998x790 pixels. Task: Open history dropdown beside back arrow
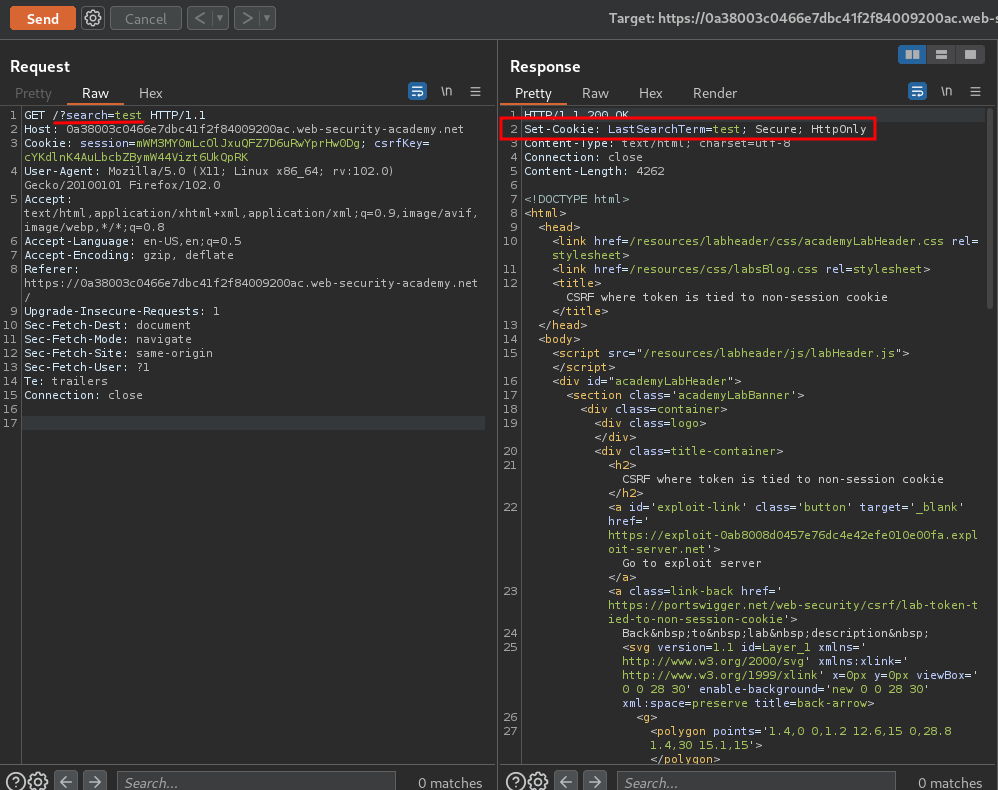coord(220,18)
